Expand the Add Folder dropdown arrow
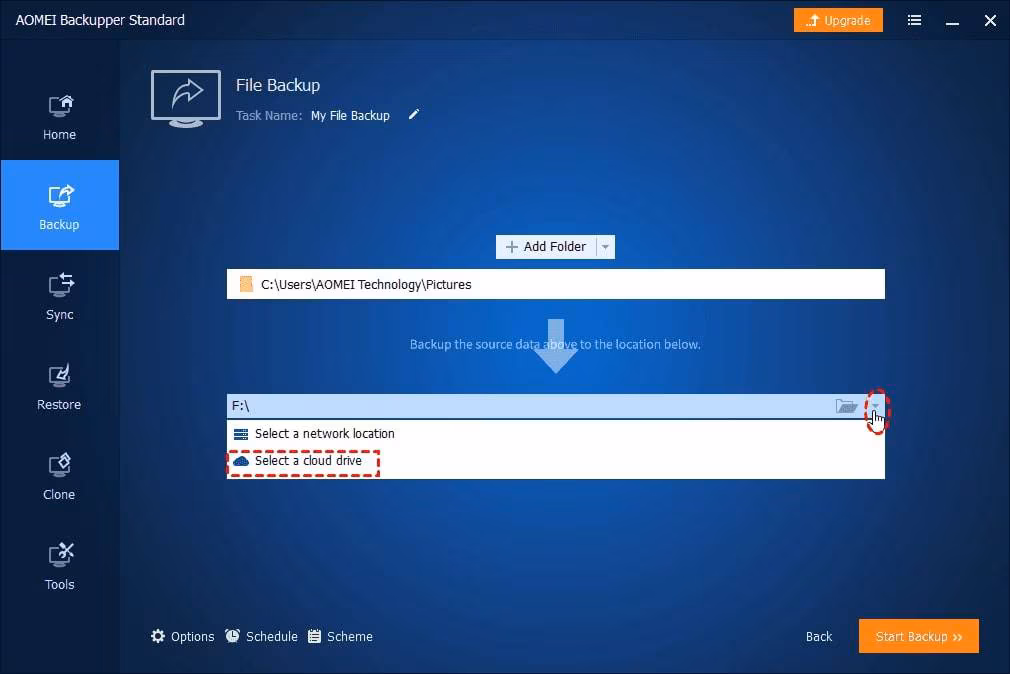Image resolution: width=1010 pixels, height=674 pixels. point(605,247)
